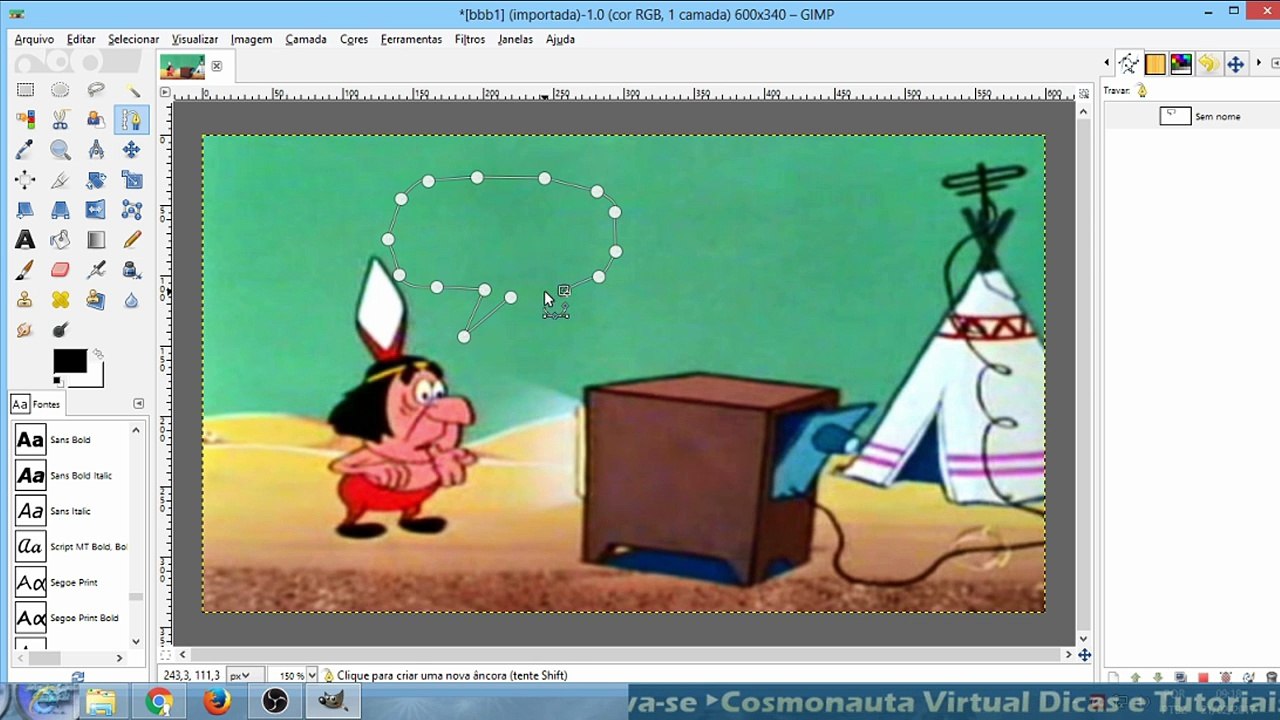
Task: Select the Rectangle Select tool
Action: (x=25, y=90)
